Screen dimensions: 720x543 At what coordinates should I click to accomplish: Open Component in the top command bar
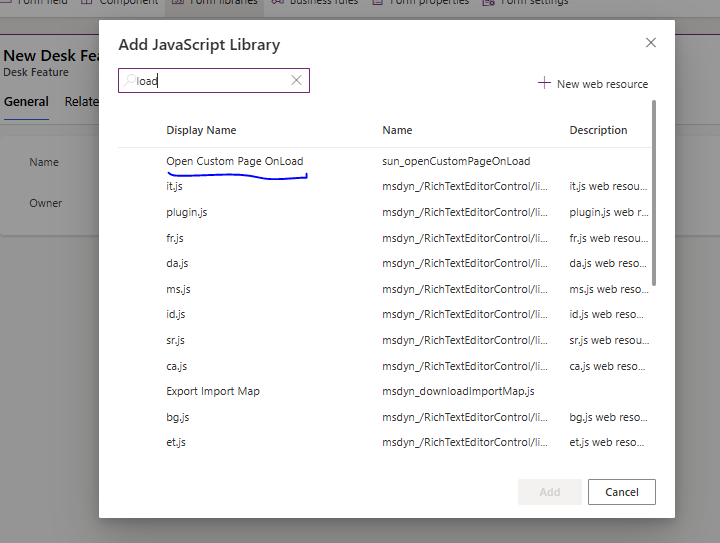coord(119,2)
